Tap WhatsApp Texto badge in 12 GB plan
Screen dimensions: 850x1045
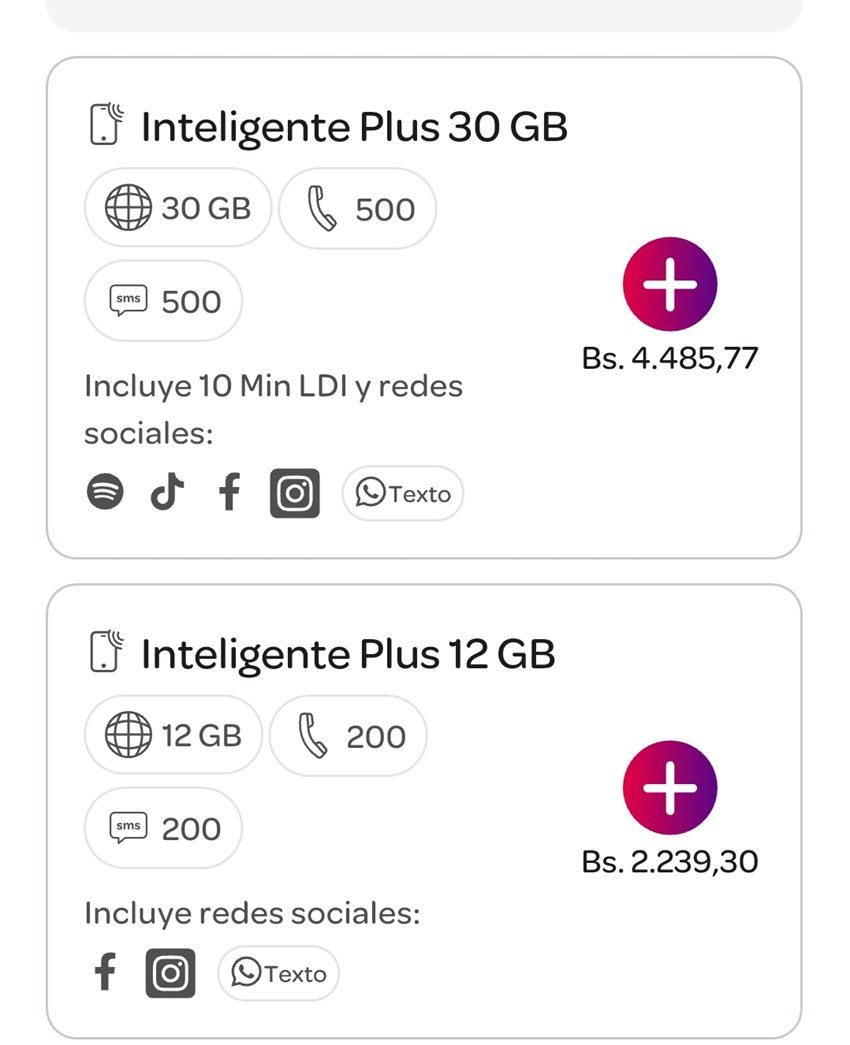click(279, 973)
